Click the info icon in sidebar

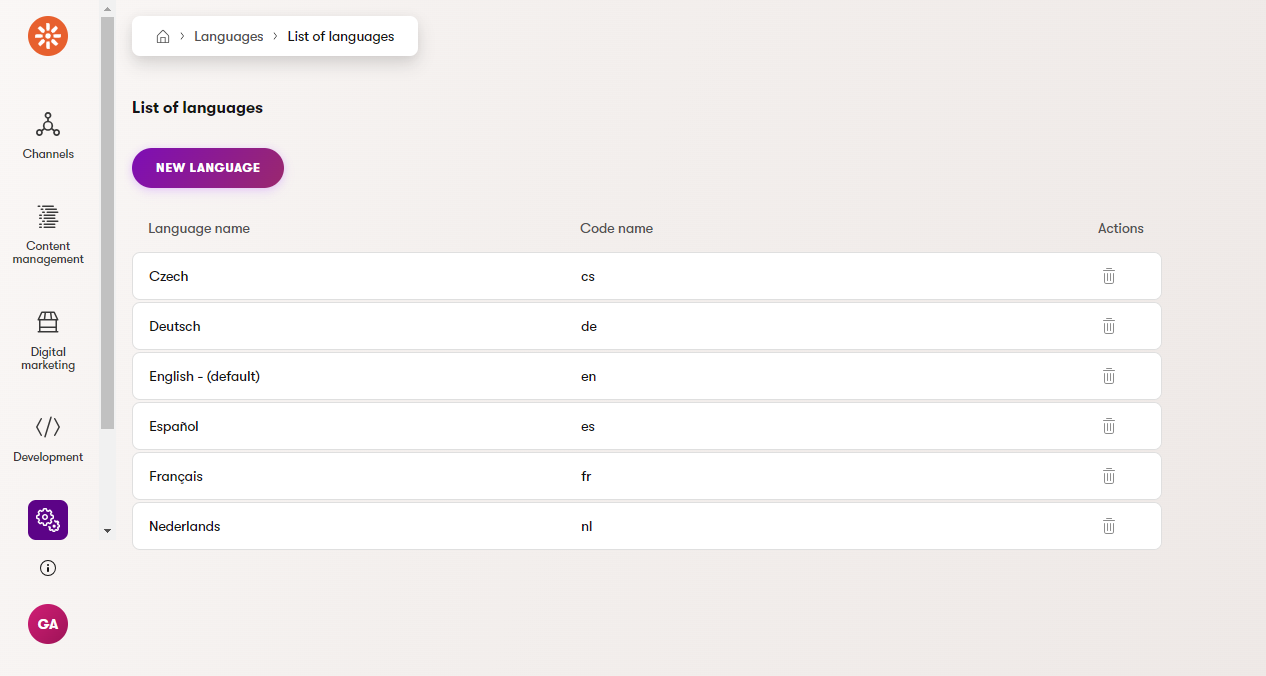[x=48, y=568]
